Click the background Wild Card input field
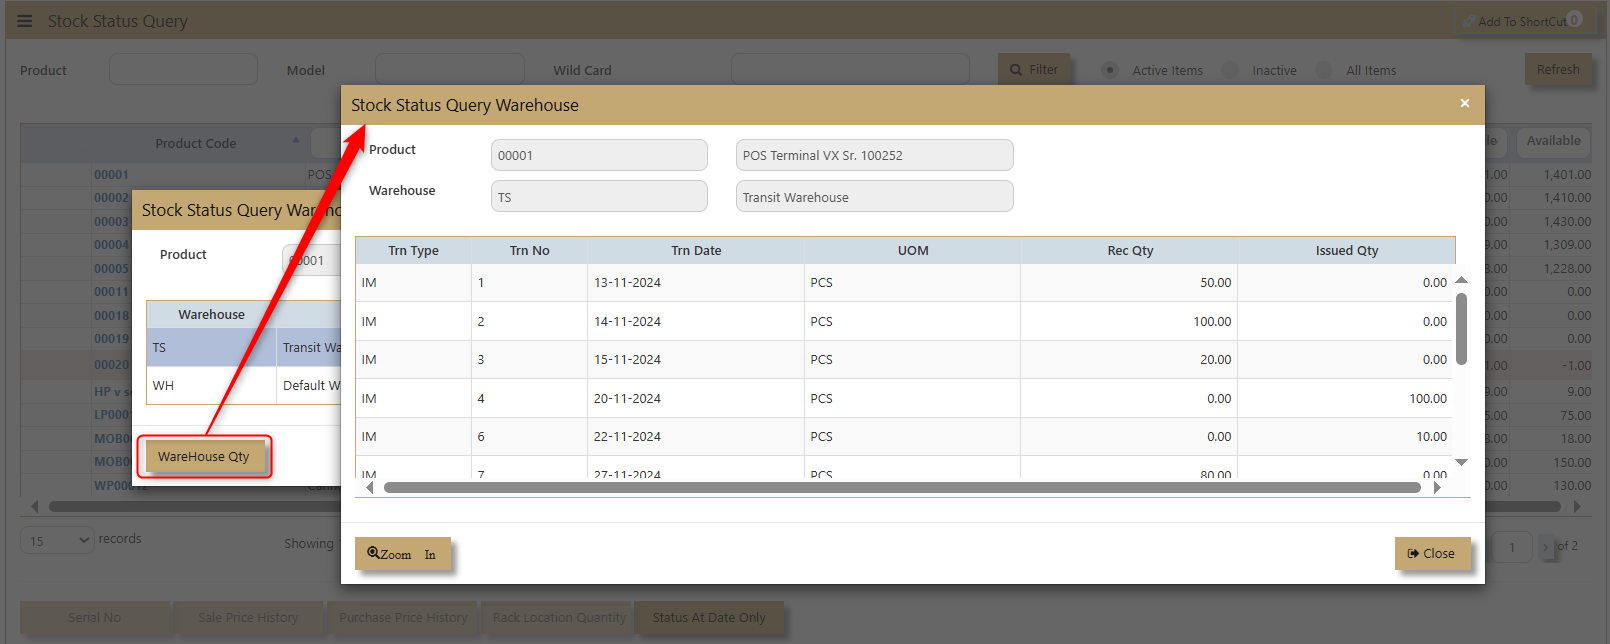The image size is (1610, 644). coord(850,70)
